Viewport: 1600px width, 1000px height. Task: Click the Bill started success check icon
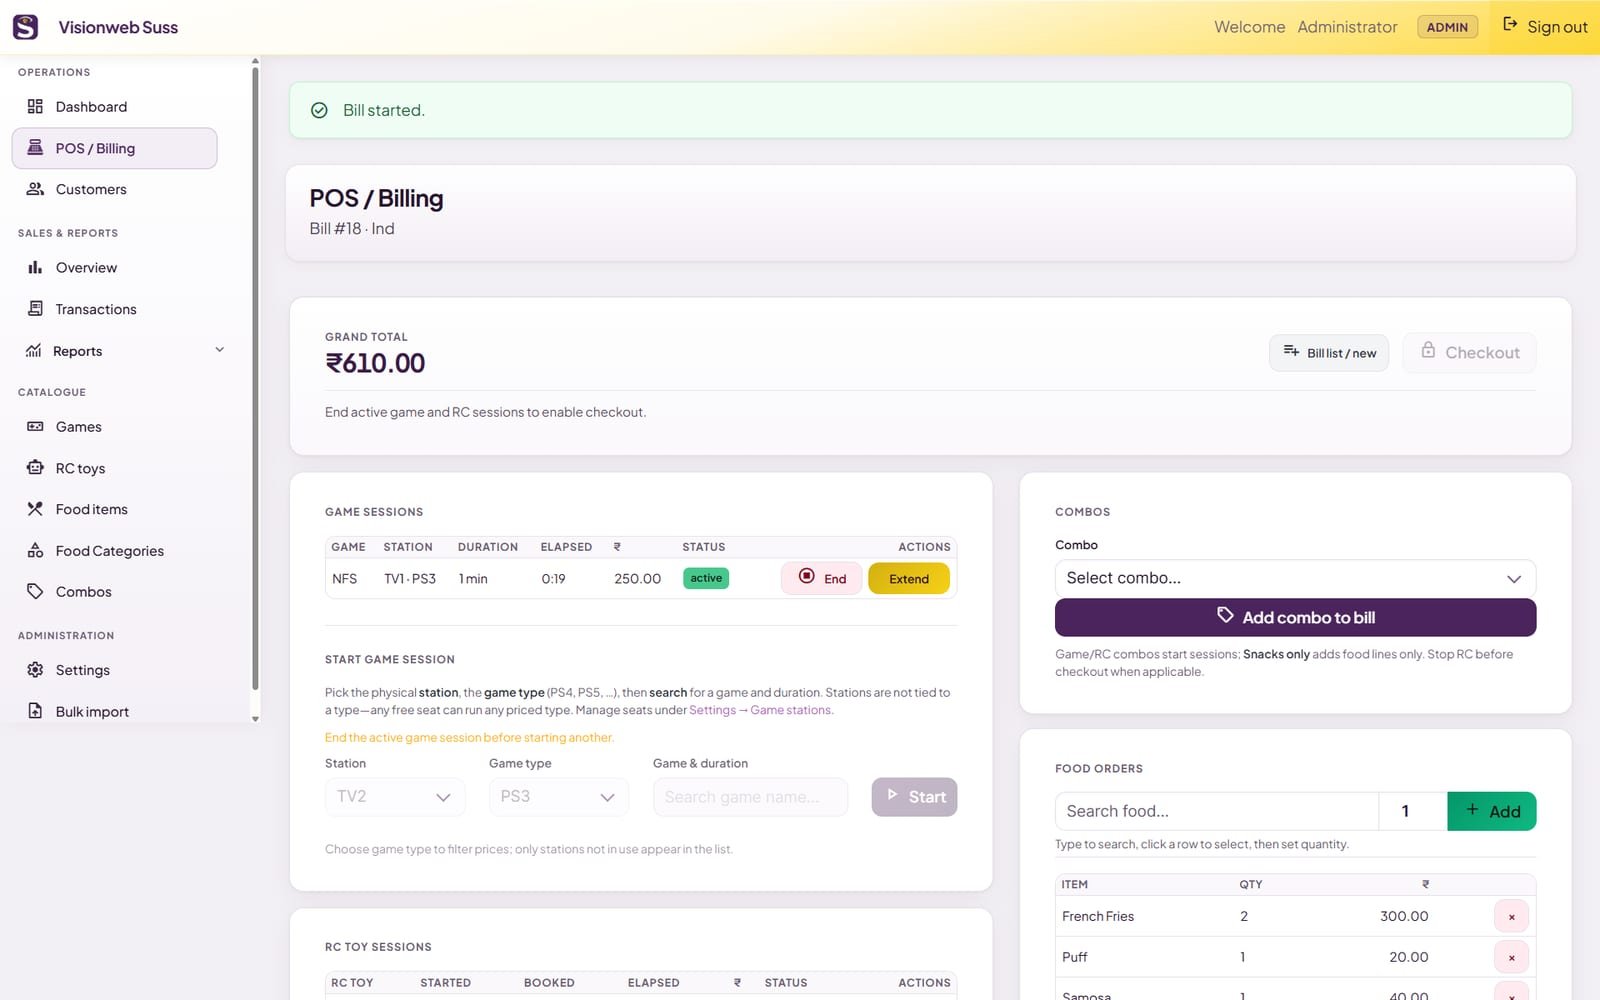point(319,110)
